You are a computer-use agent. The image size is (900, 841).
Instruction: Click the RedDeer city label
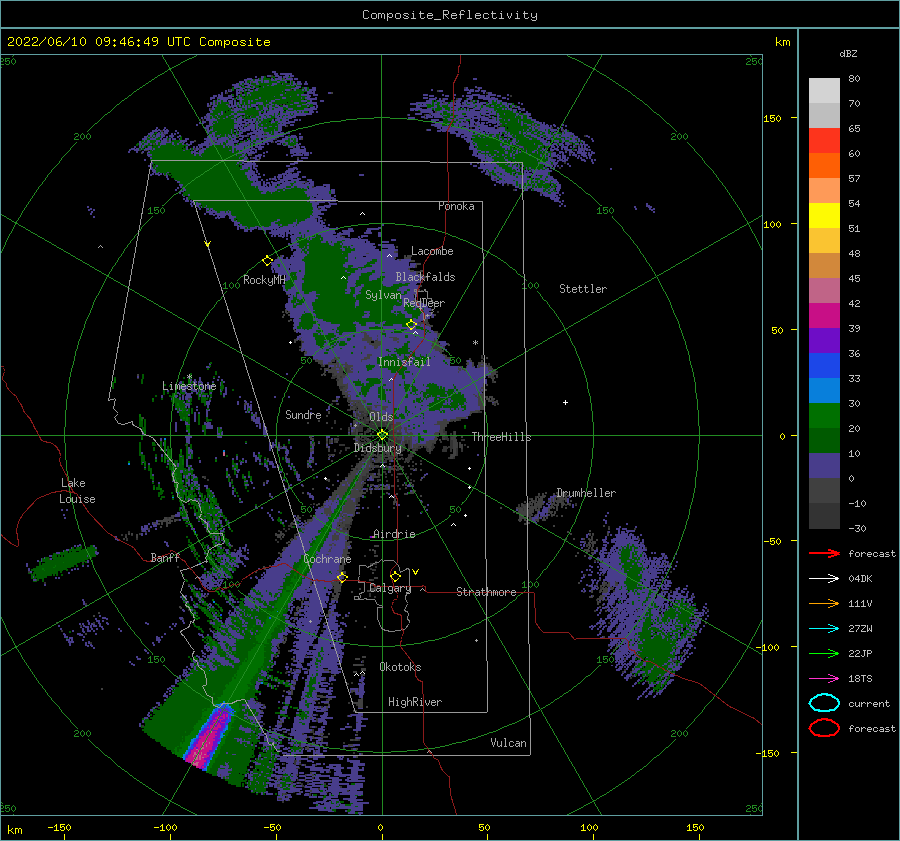424,303
